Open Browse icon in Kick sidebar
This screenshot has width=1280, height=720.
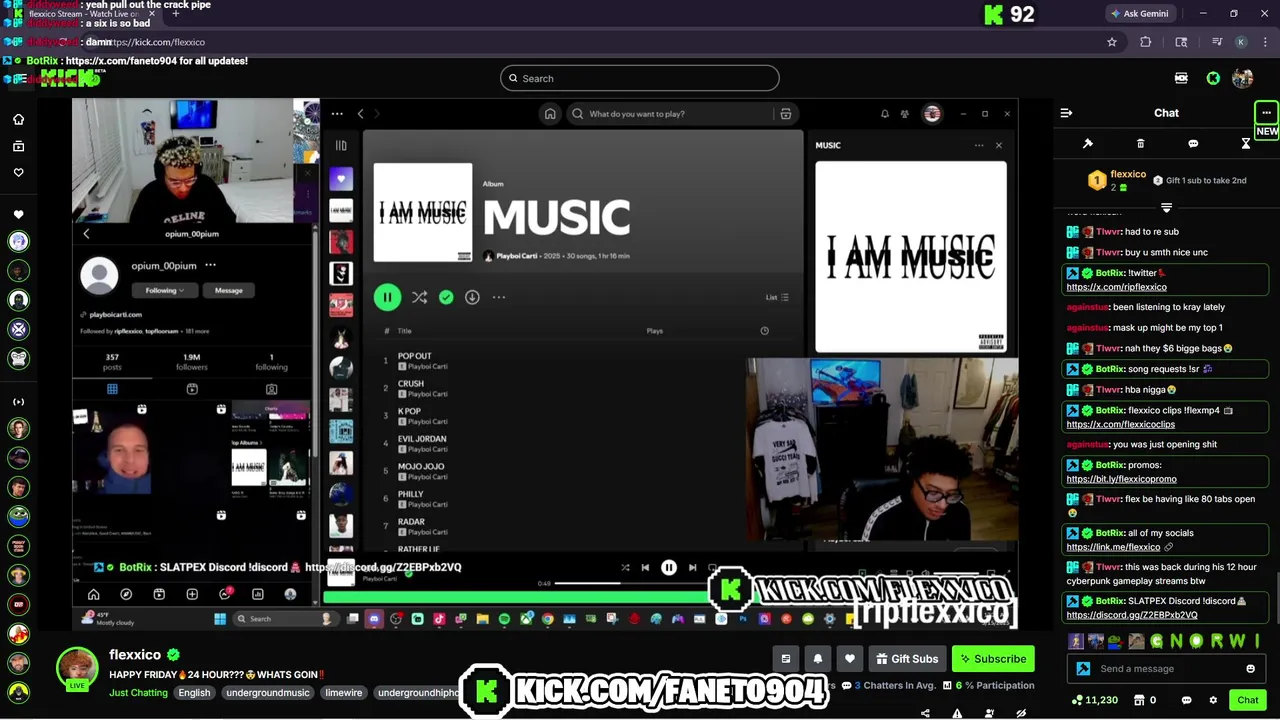coord(18,146)
